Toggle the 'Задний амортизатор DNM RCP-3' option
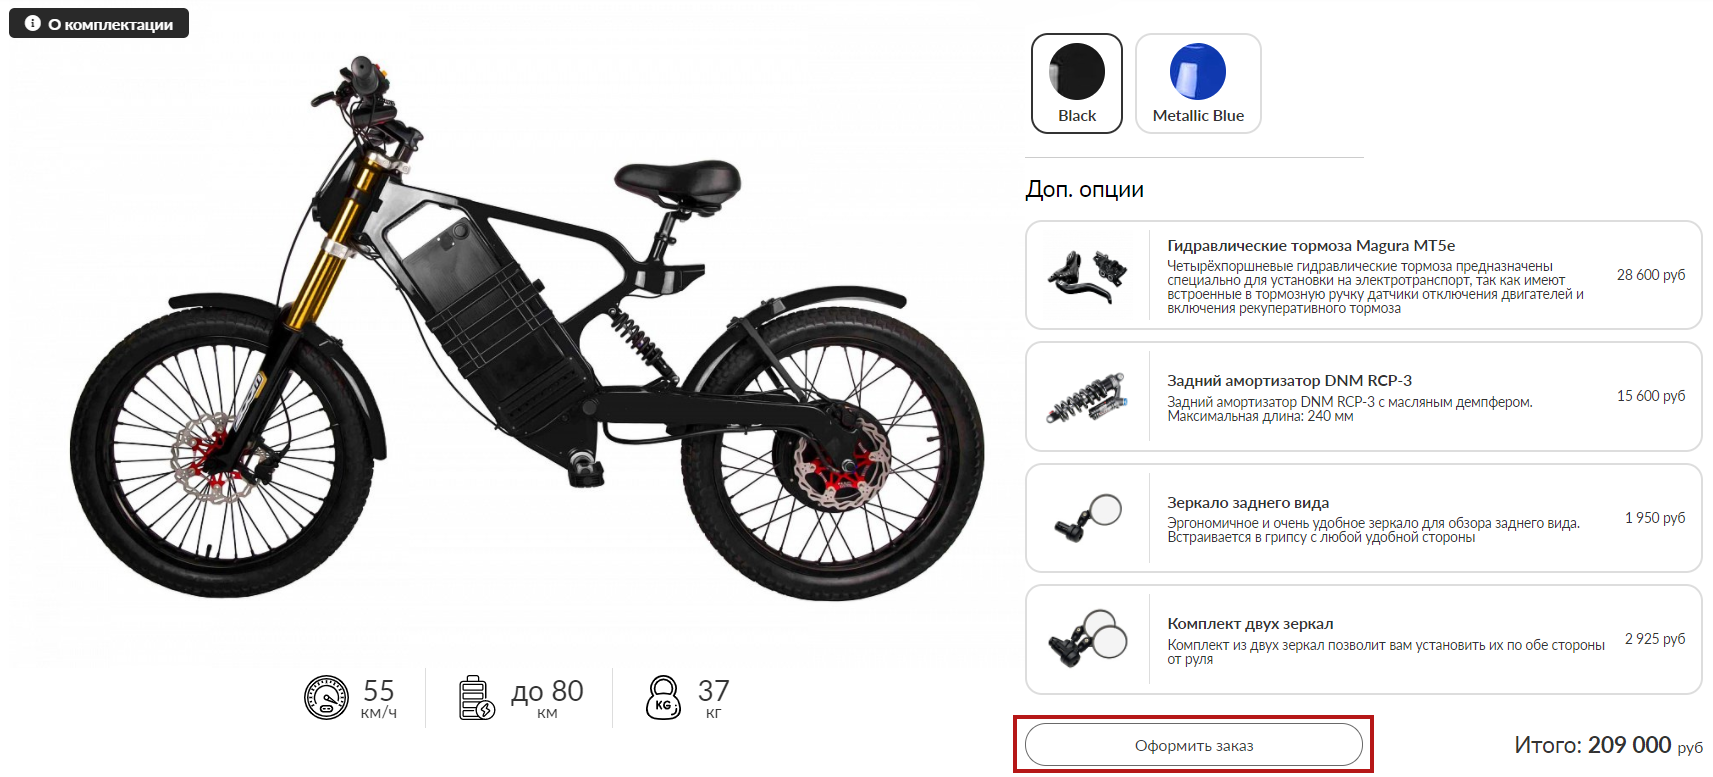This screenshot has width=1713, height=777. (1364, 397)
